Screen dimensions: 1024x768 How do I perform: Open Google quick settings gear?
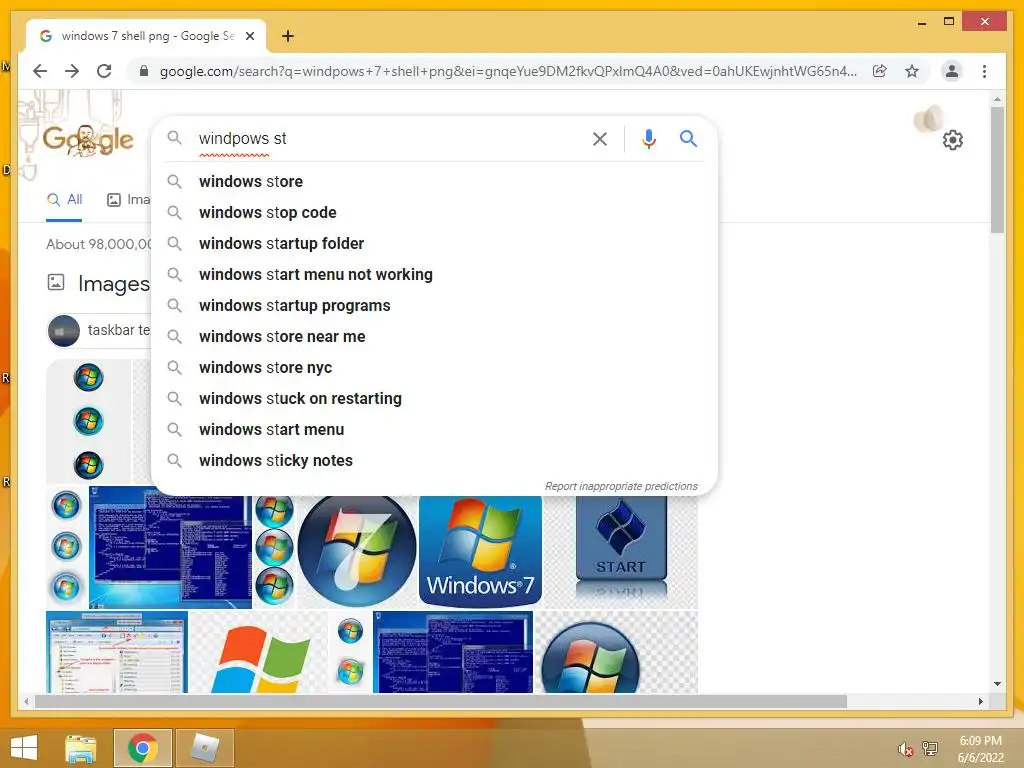point(953,140)
